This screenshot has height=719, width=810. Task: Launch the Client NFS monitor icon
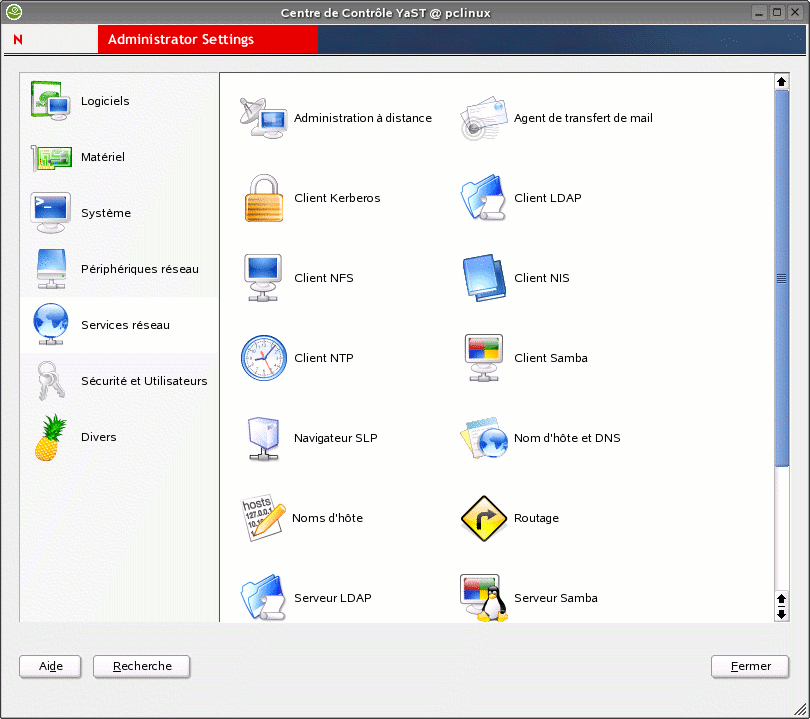(x=263, y=278)
